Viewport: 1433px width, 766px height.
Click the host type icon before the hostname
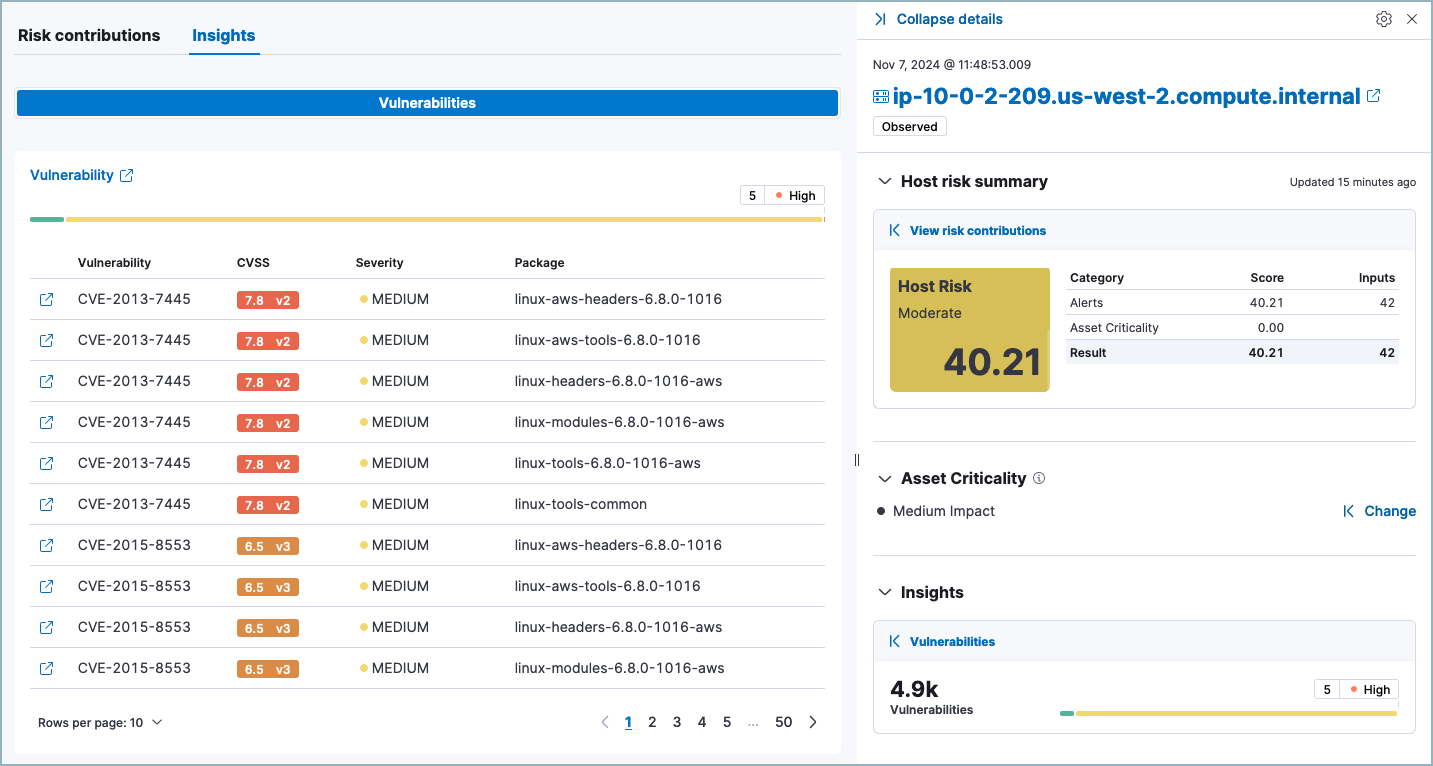880,96
